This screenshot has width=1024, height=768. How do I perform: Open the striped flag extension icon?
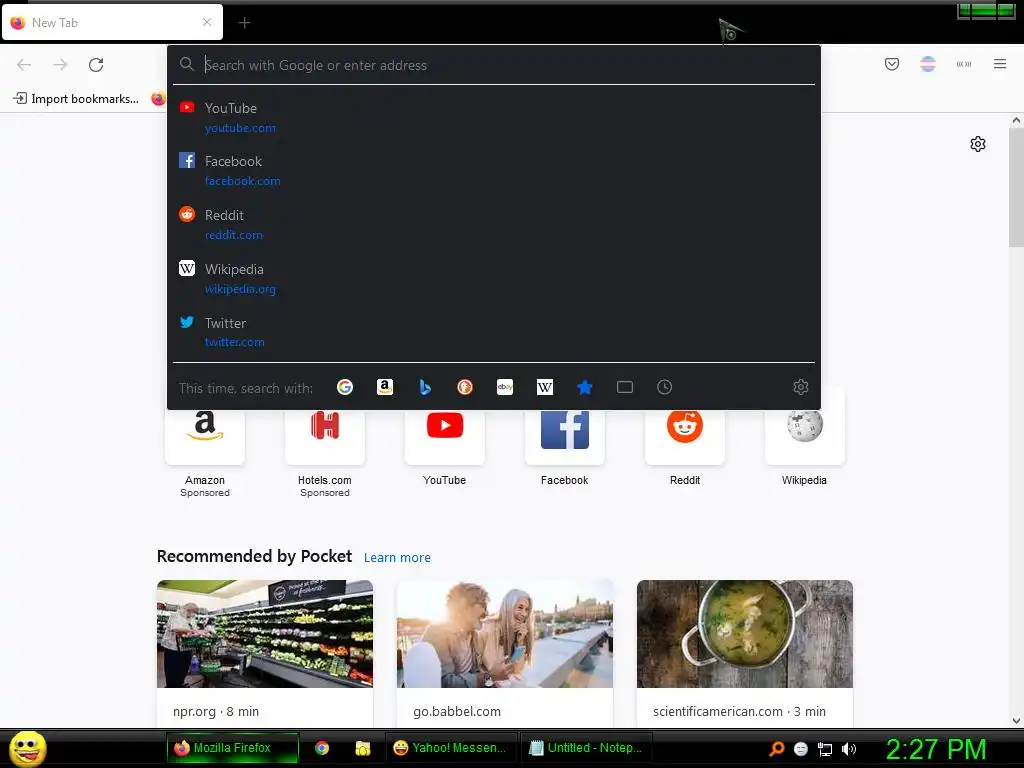[928, 64]
